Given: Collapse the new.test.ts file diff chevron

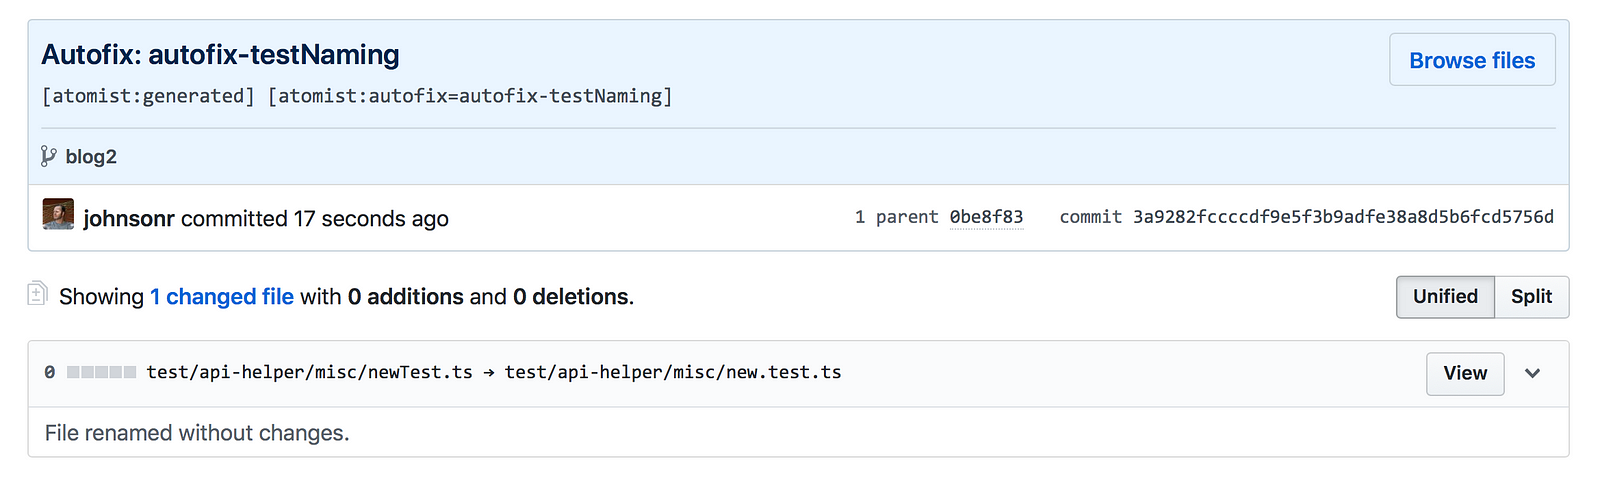Looking at the screenshot, I should tap(1532, 373).
